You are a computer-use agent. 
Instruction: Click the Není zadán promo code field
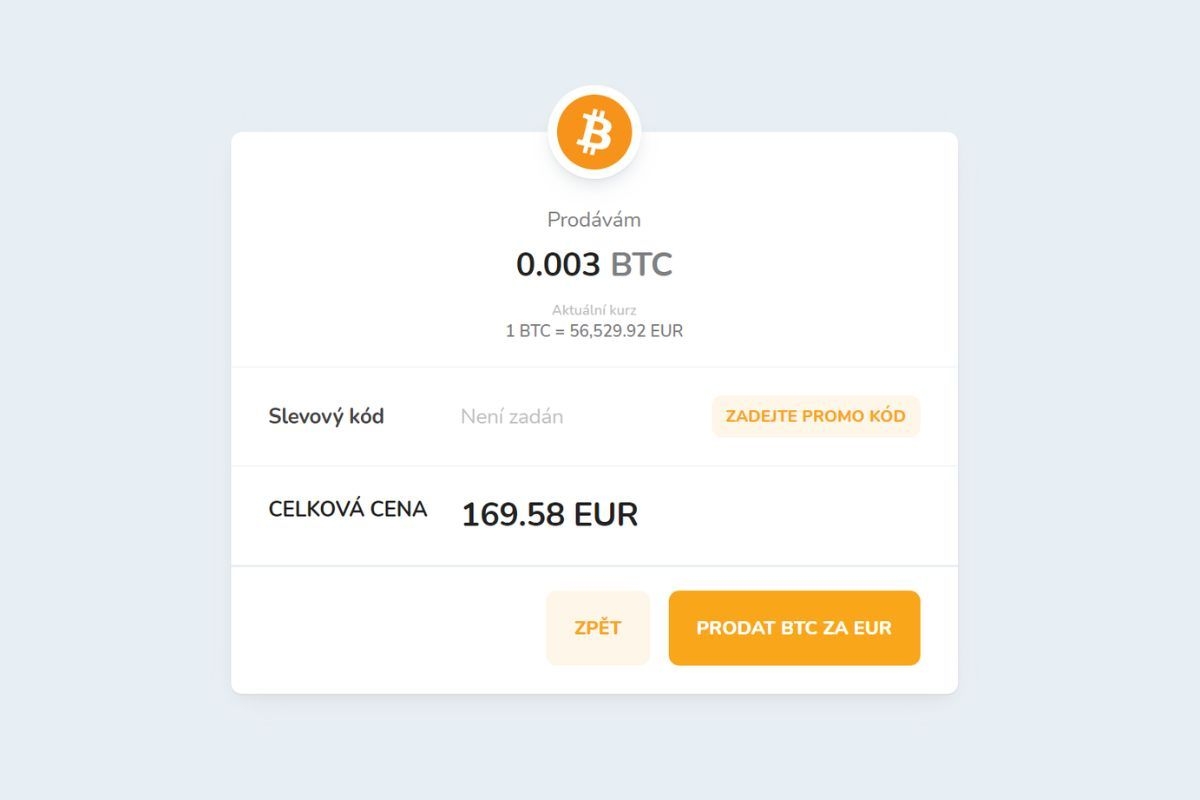[x=512, y=417]
